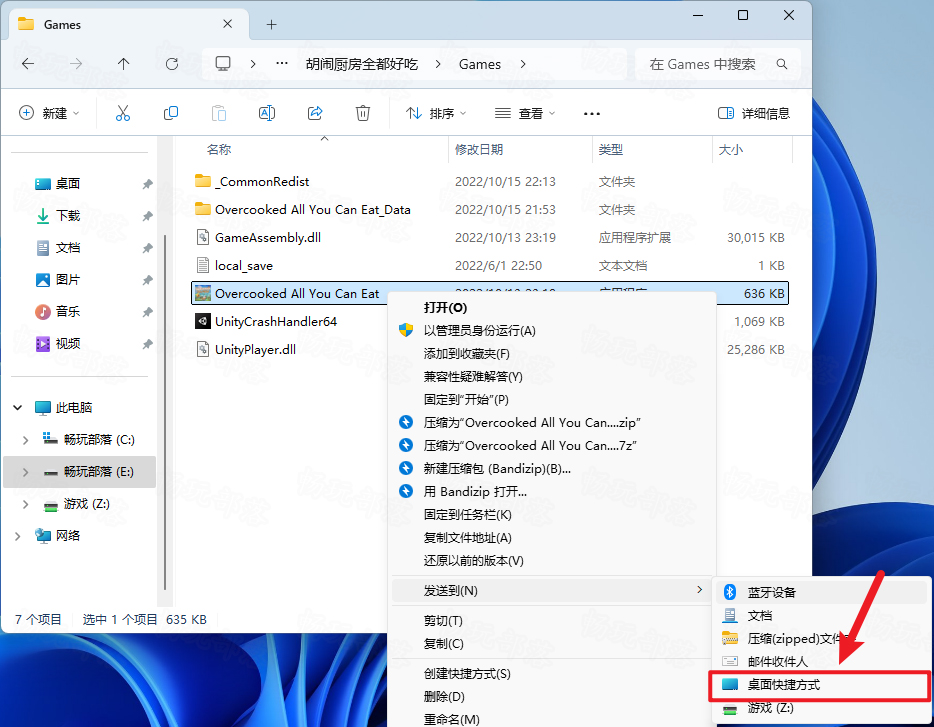Click the computer icon in address bar
This screenshot has height=727, width=934.
tap(223, 64)
